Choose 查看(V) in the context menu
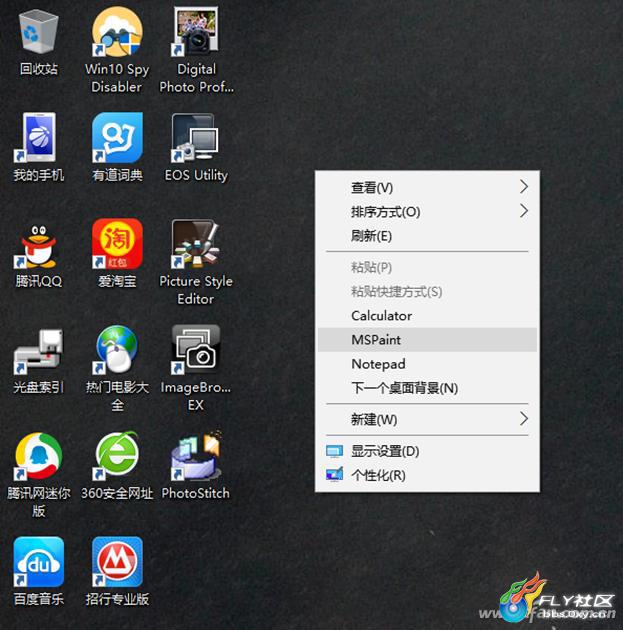This screenshot has width=623, height=630. click(x=427, y=187)
